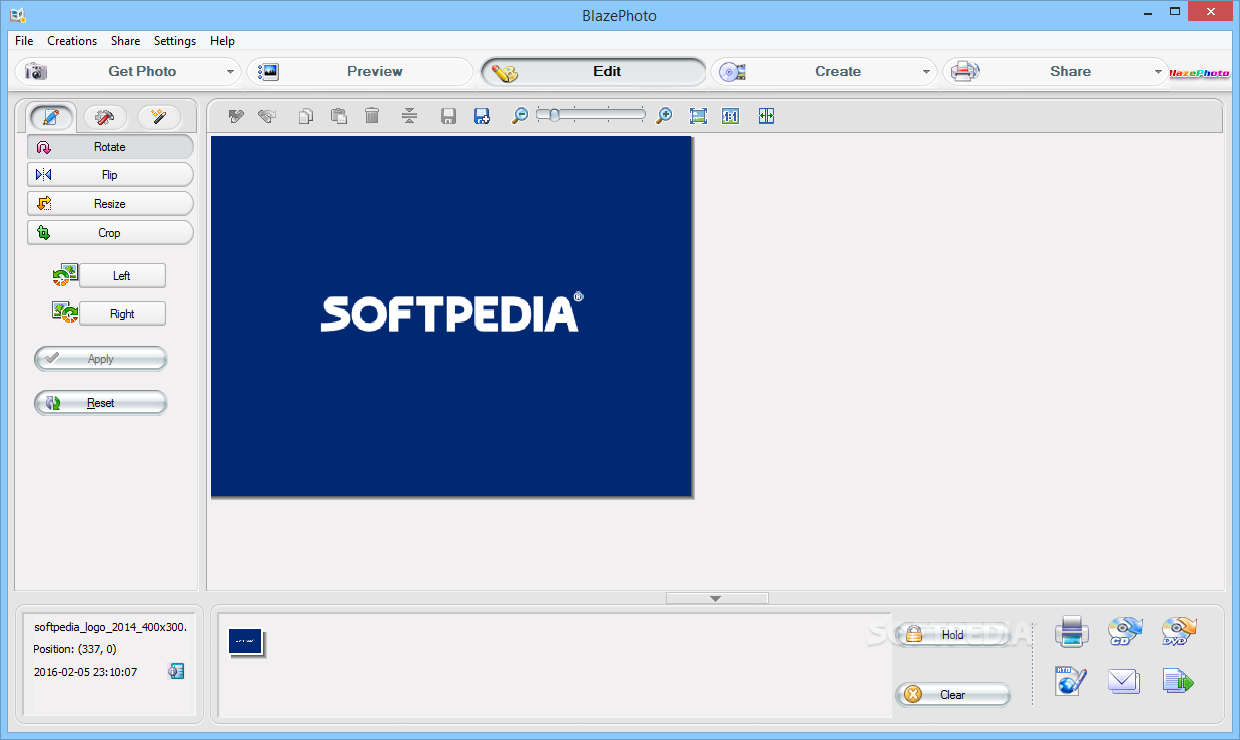Click the Softpedia image on the canvas
Screen dimensions: 1240x740
pyautogui.click(x=451, y=316)
